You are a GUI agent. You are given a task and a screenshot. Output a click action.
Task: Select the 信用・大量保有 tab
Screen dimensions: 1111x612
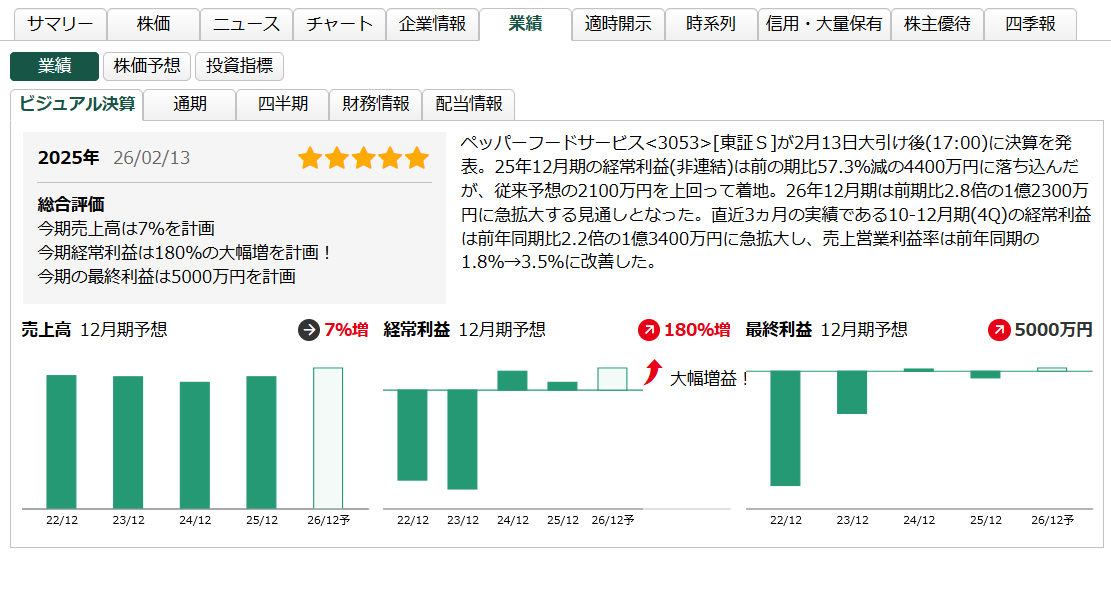tap(822, 21)
